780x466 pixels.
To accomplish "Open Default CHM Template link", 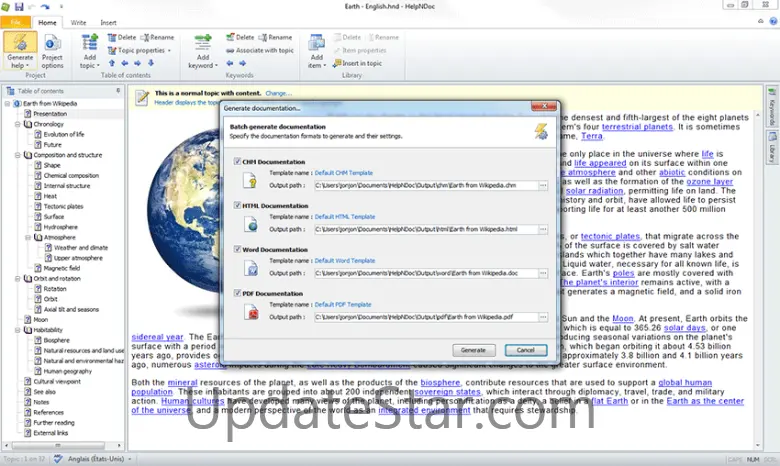I will pos(344,173).
